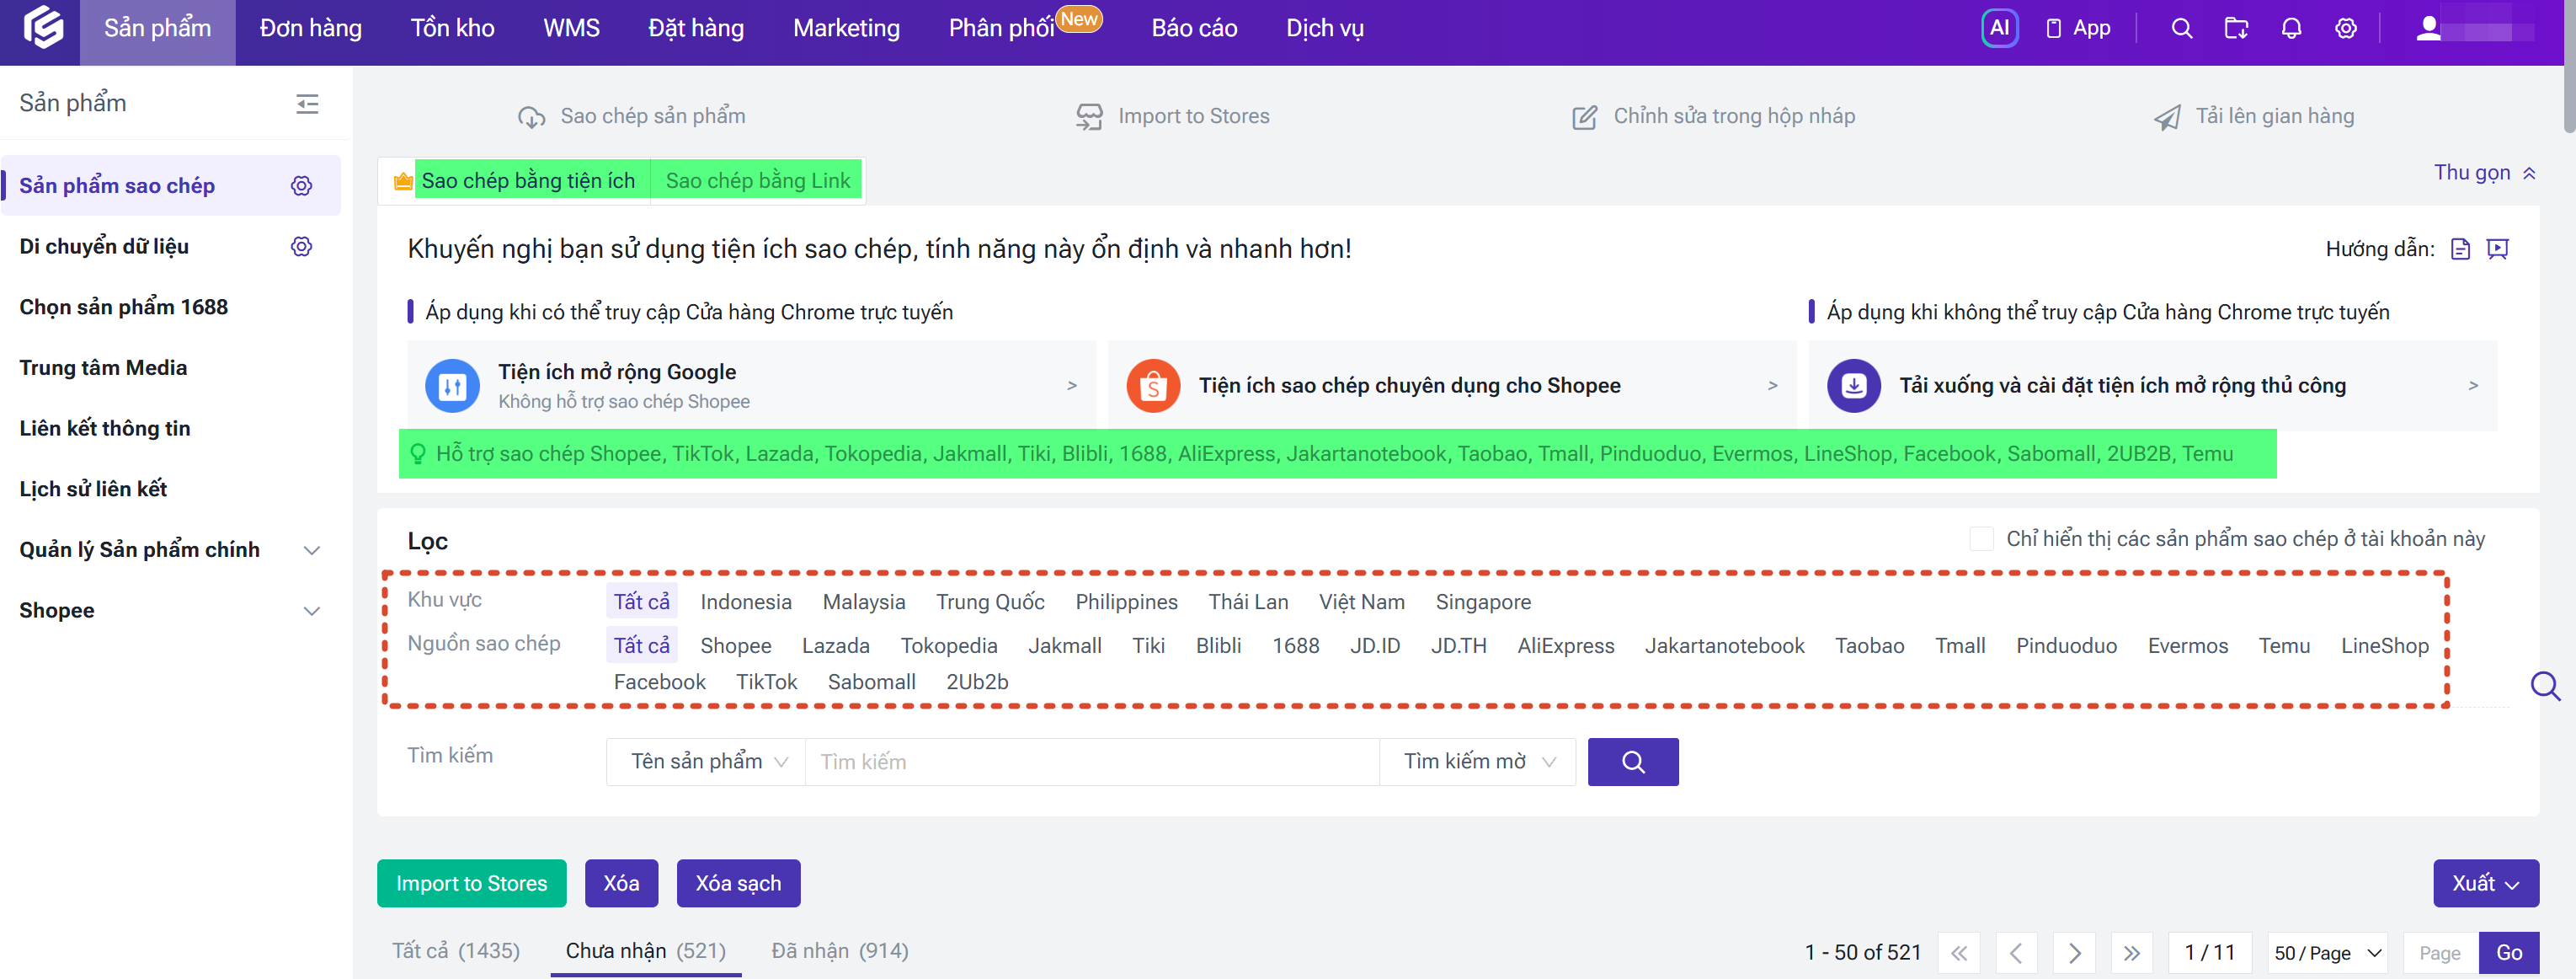The image size is (2576, 979).
Task: Open the App mobile phone icon
Action: pos(2053,28)
